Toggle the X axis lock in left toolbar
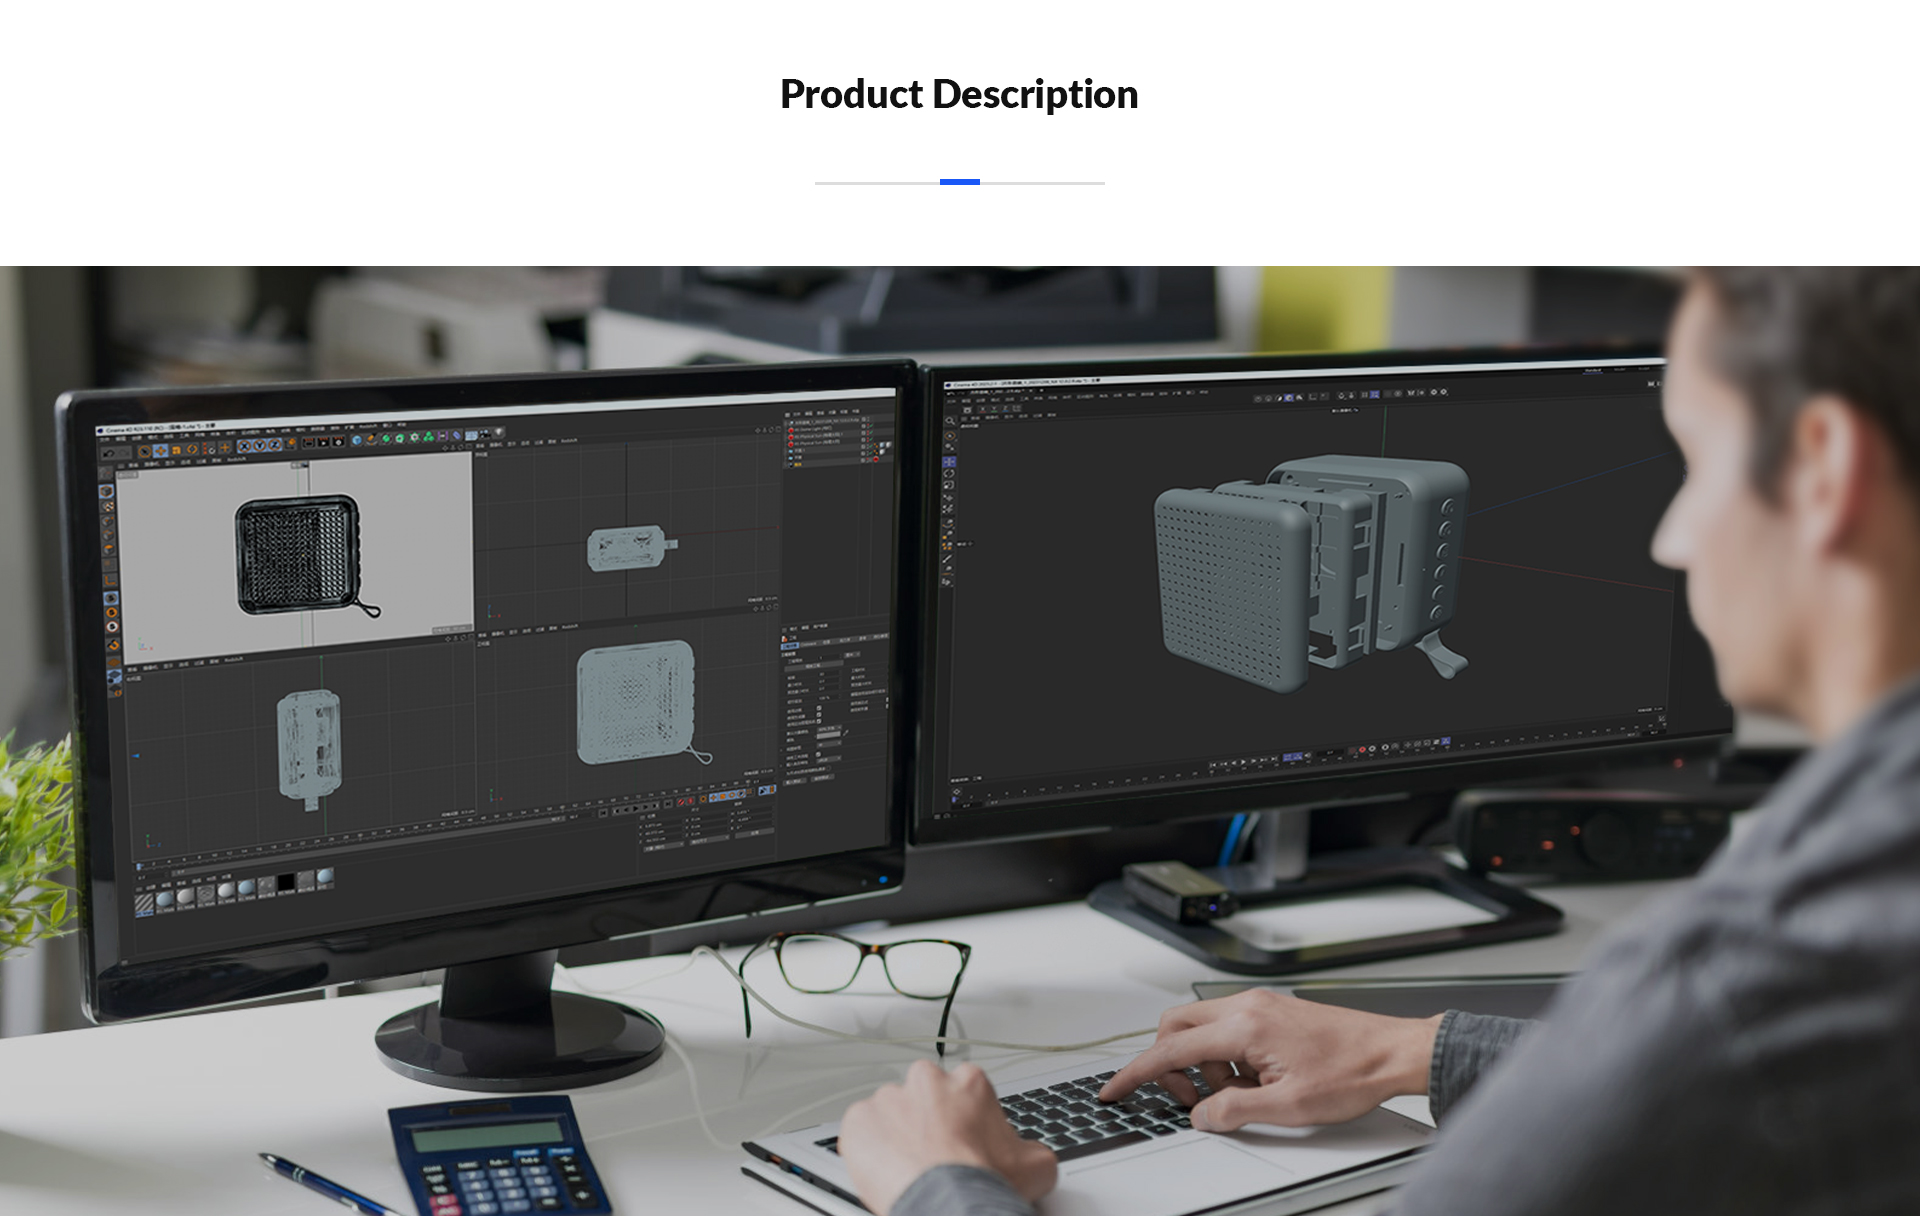This screenshot has height=1218, width=1920. tap(244, 446)
